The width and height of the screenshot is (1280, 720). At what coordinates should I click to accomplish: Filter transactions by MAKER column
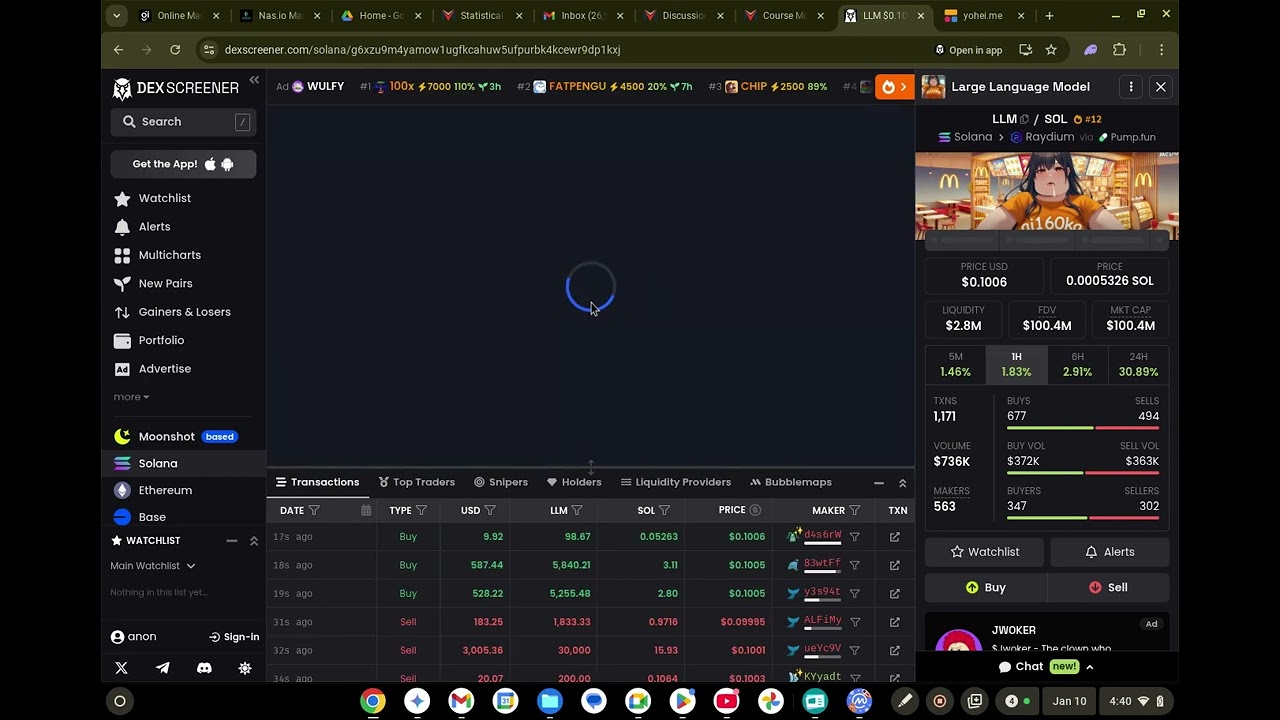854,510
